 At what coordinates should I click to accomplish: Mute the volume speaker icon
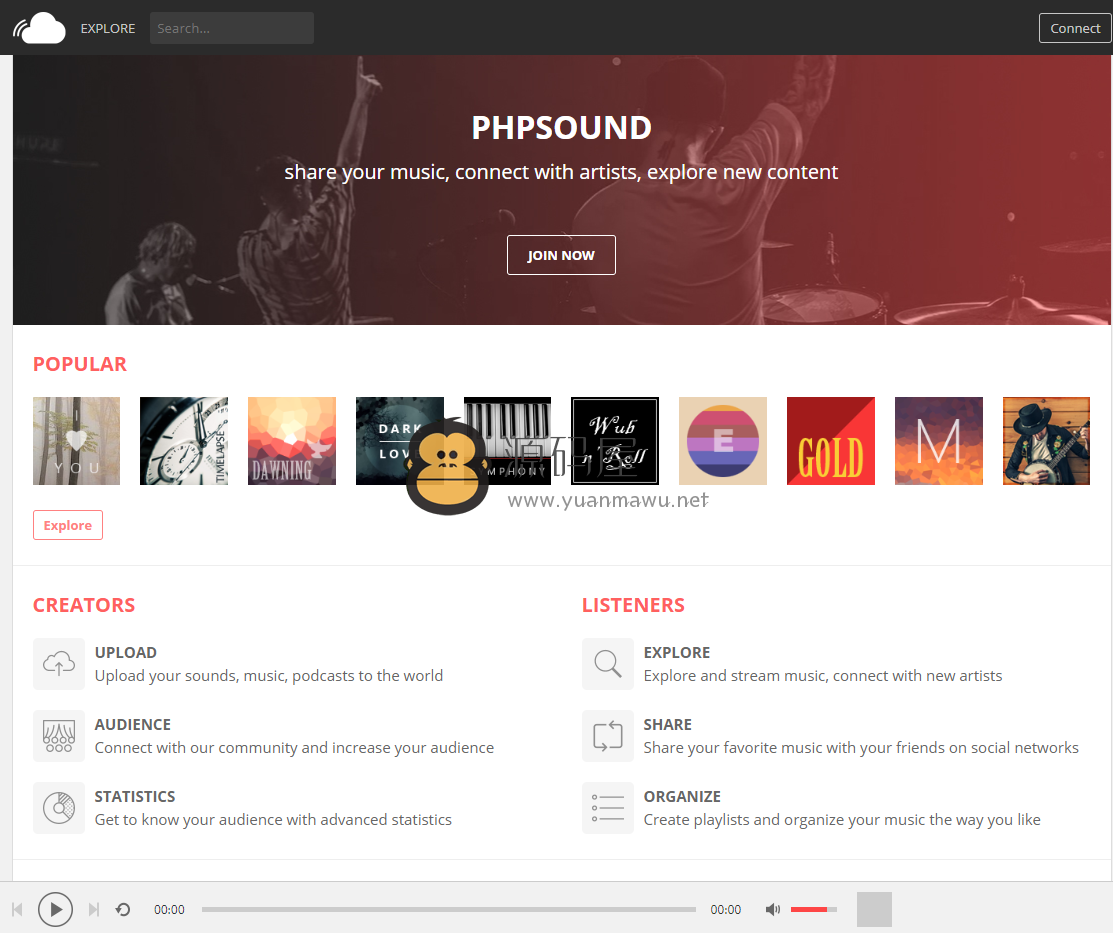click(x=772, y=910)
